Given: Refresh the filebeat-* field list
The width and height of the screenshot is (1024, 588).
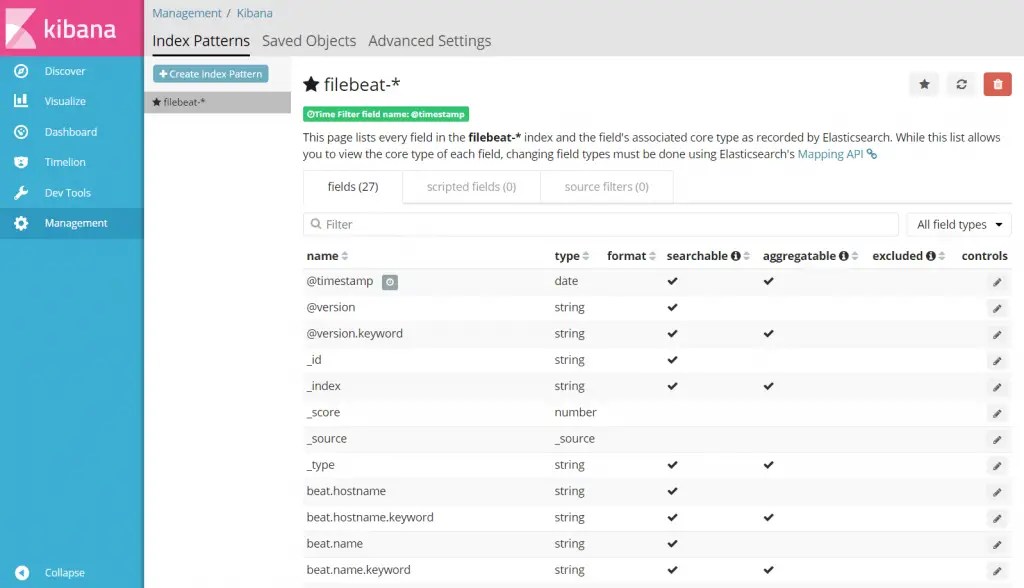Looking at the screenshot, I should point(960,84).
